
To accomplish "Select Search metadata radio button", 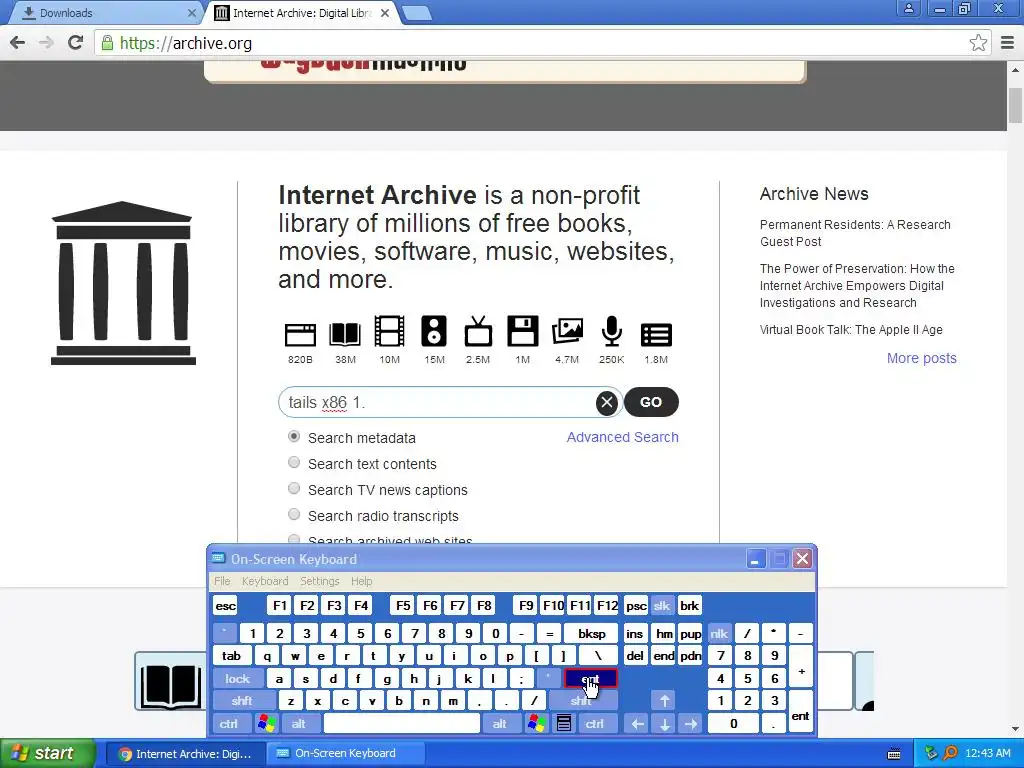I will [294, 436].
